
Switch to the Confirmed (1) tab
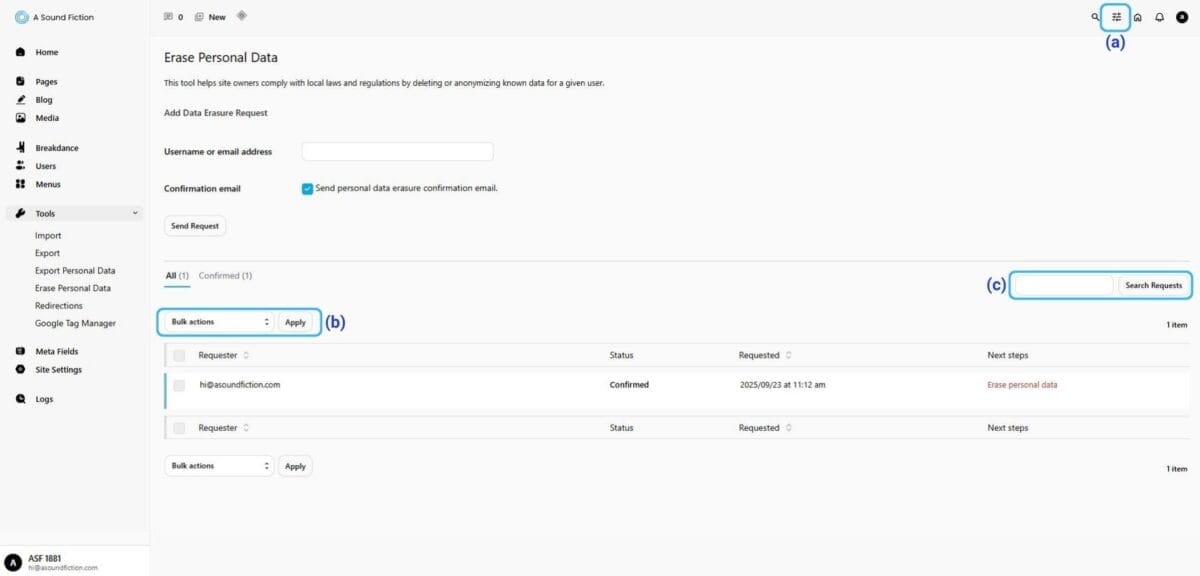(x=225, y=275)
